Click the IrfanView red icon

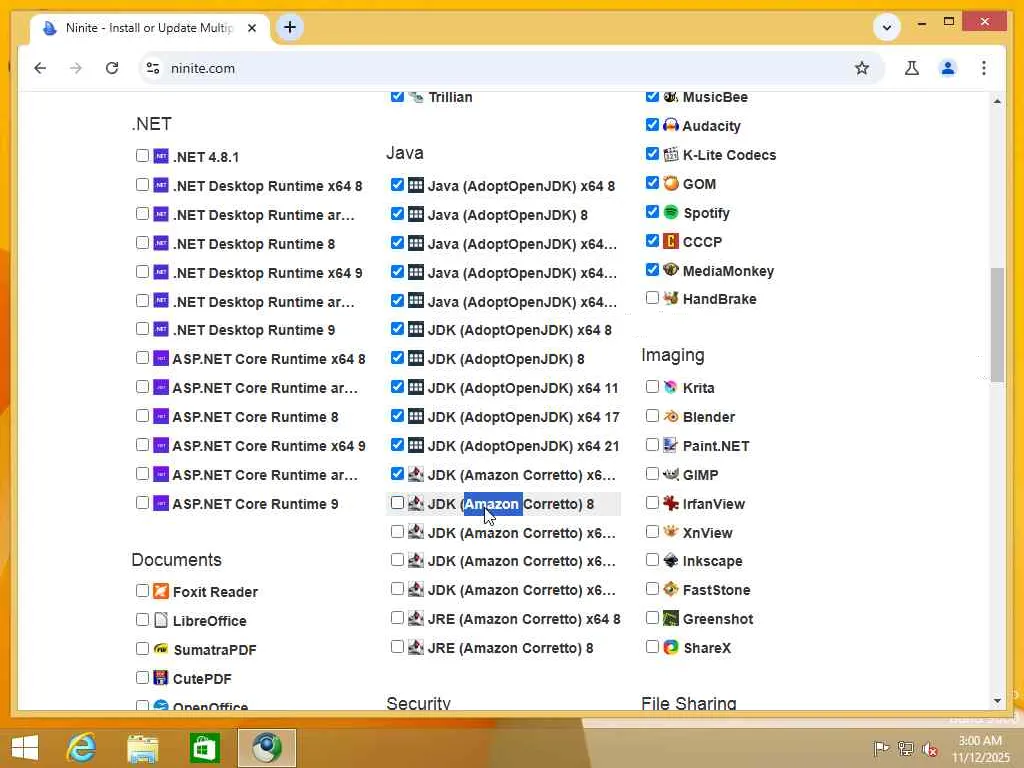671,503
